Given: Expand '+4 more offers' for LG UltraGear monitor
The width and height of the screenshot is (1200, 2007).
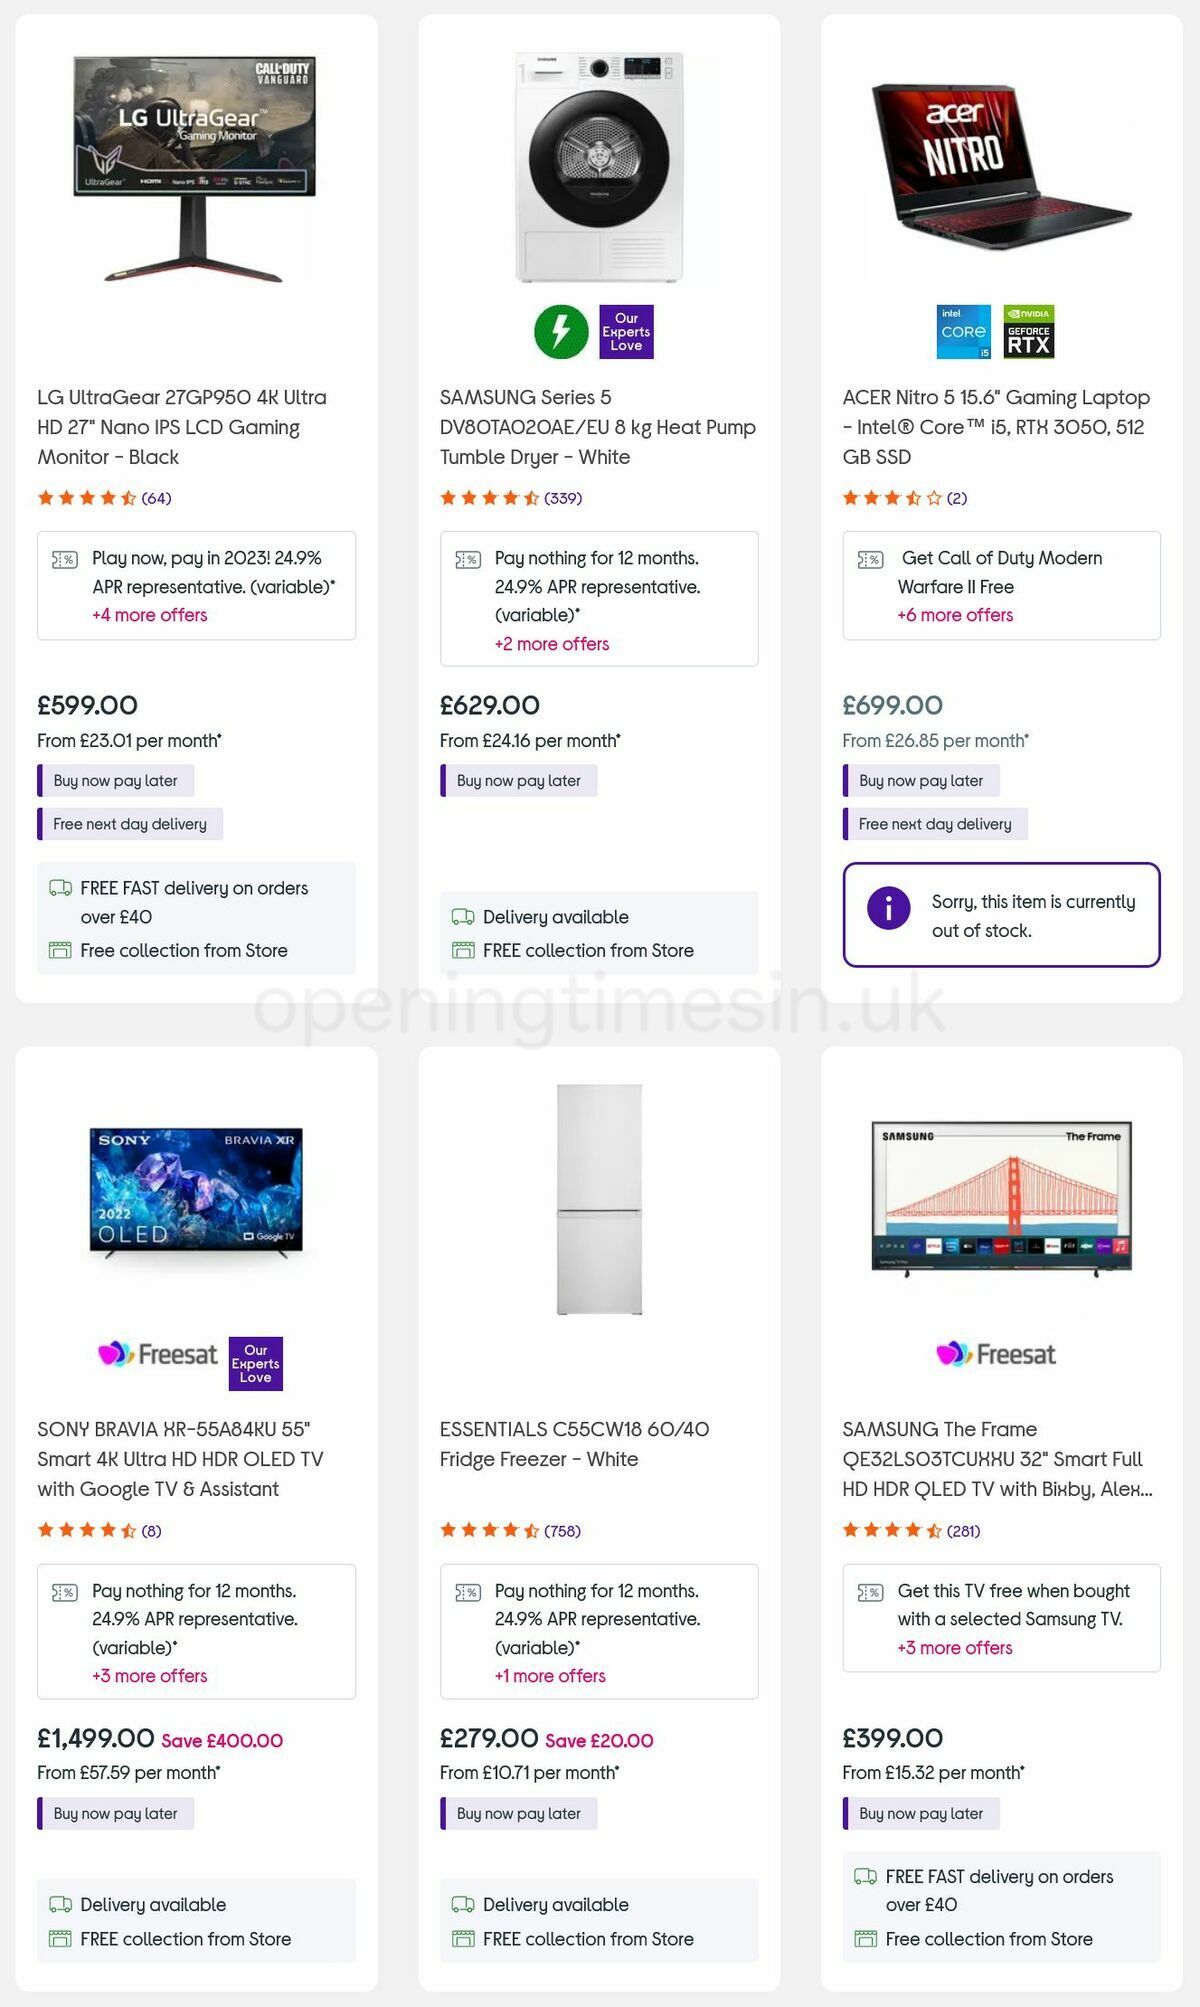Looking at the screenshot, I should 148,615.
